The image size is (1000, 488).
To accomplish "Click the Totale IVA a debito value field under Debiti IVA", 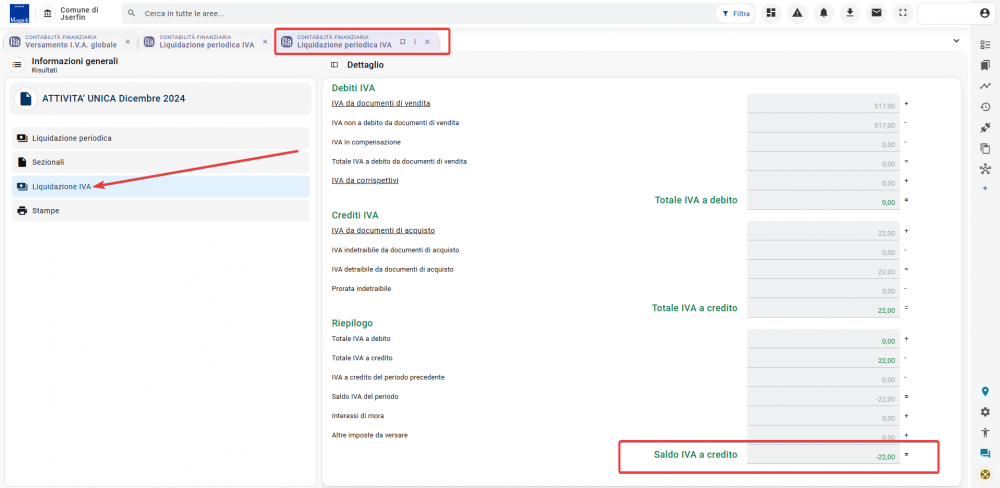I will coord(823,200).
